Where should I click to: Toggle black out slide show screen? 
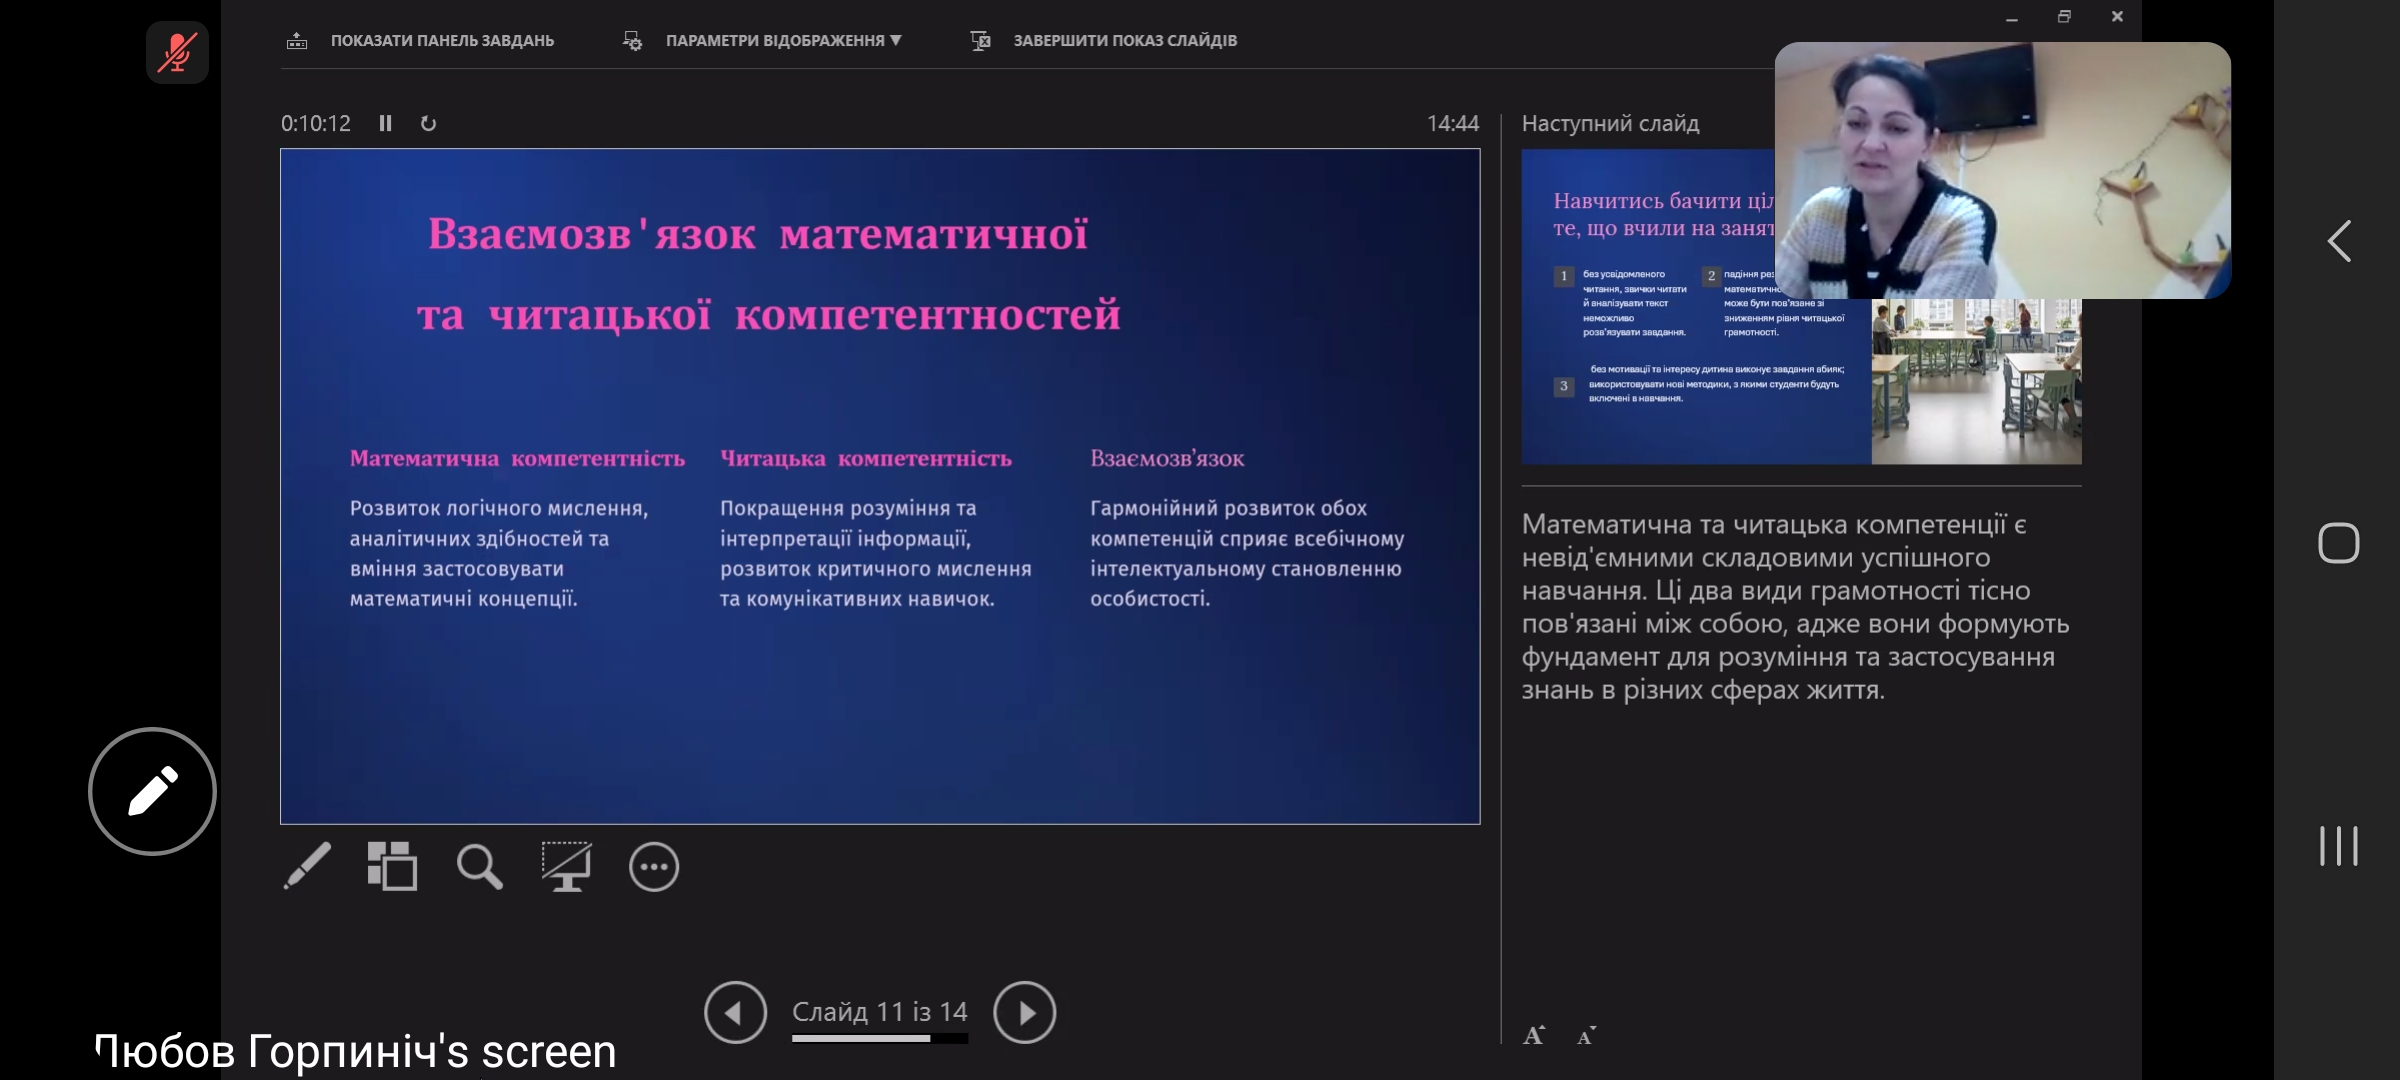tap(566, 866)
